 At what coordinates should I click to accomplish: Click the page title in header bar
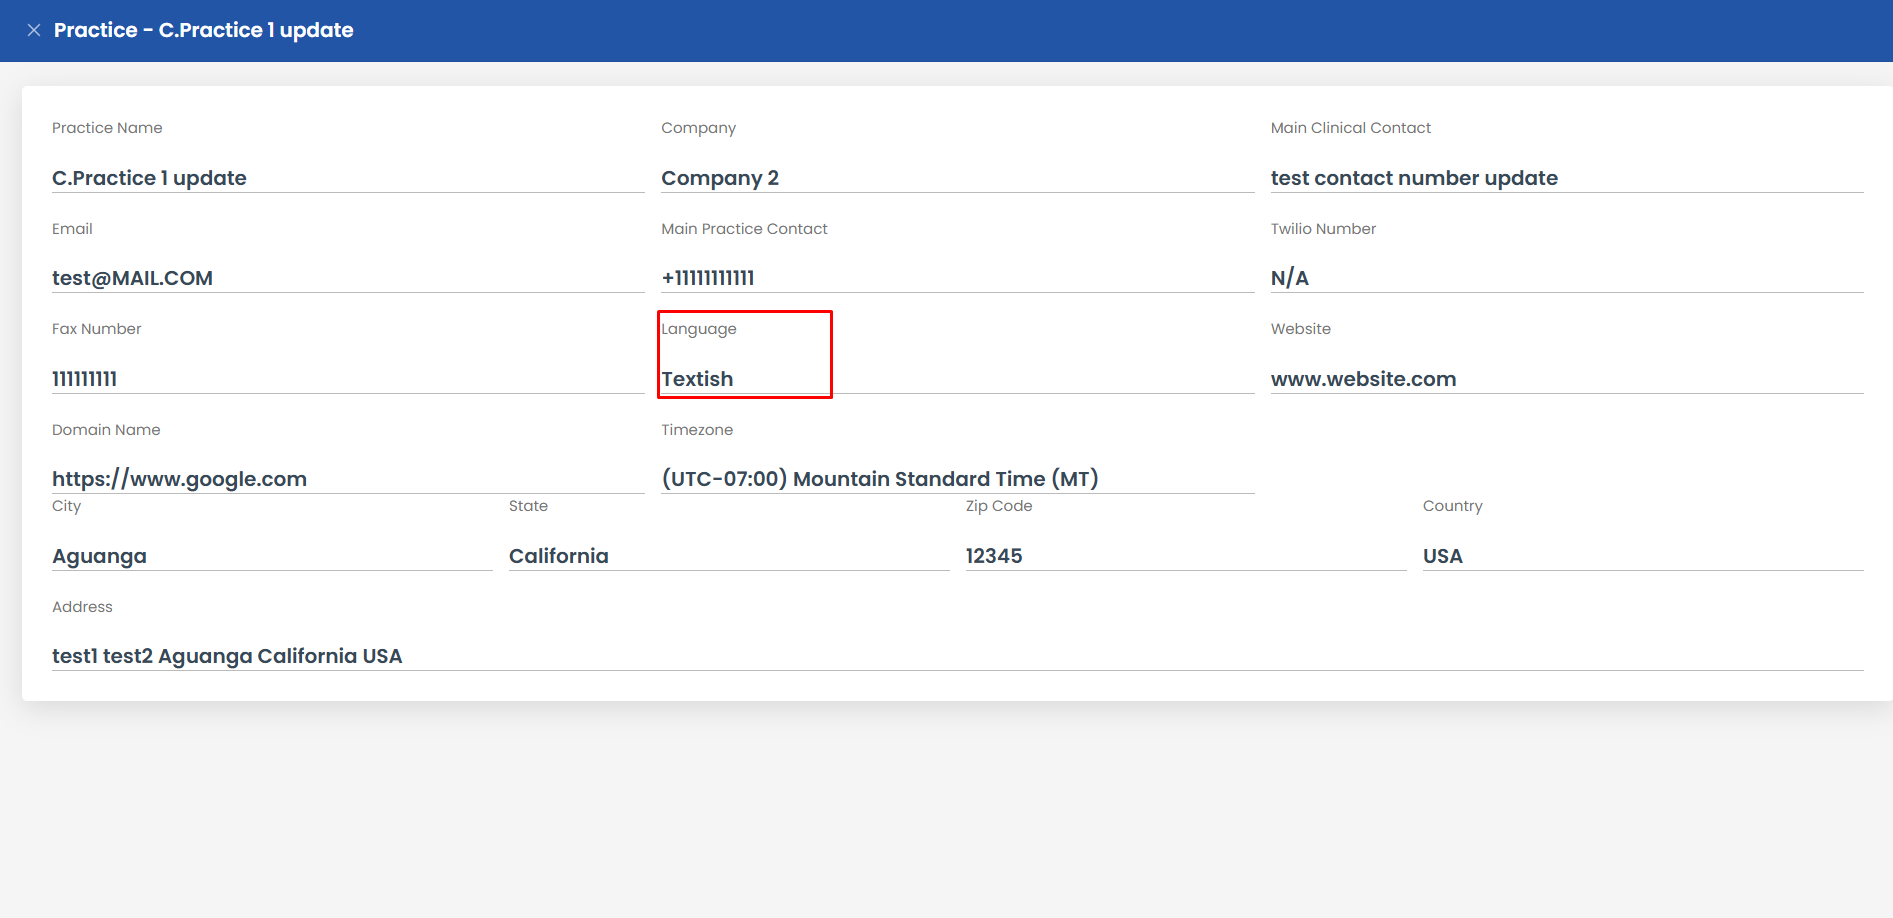[203, 30]
